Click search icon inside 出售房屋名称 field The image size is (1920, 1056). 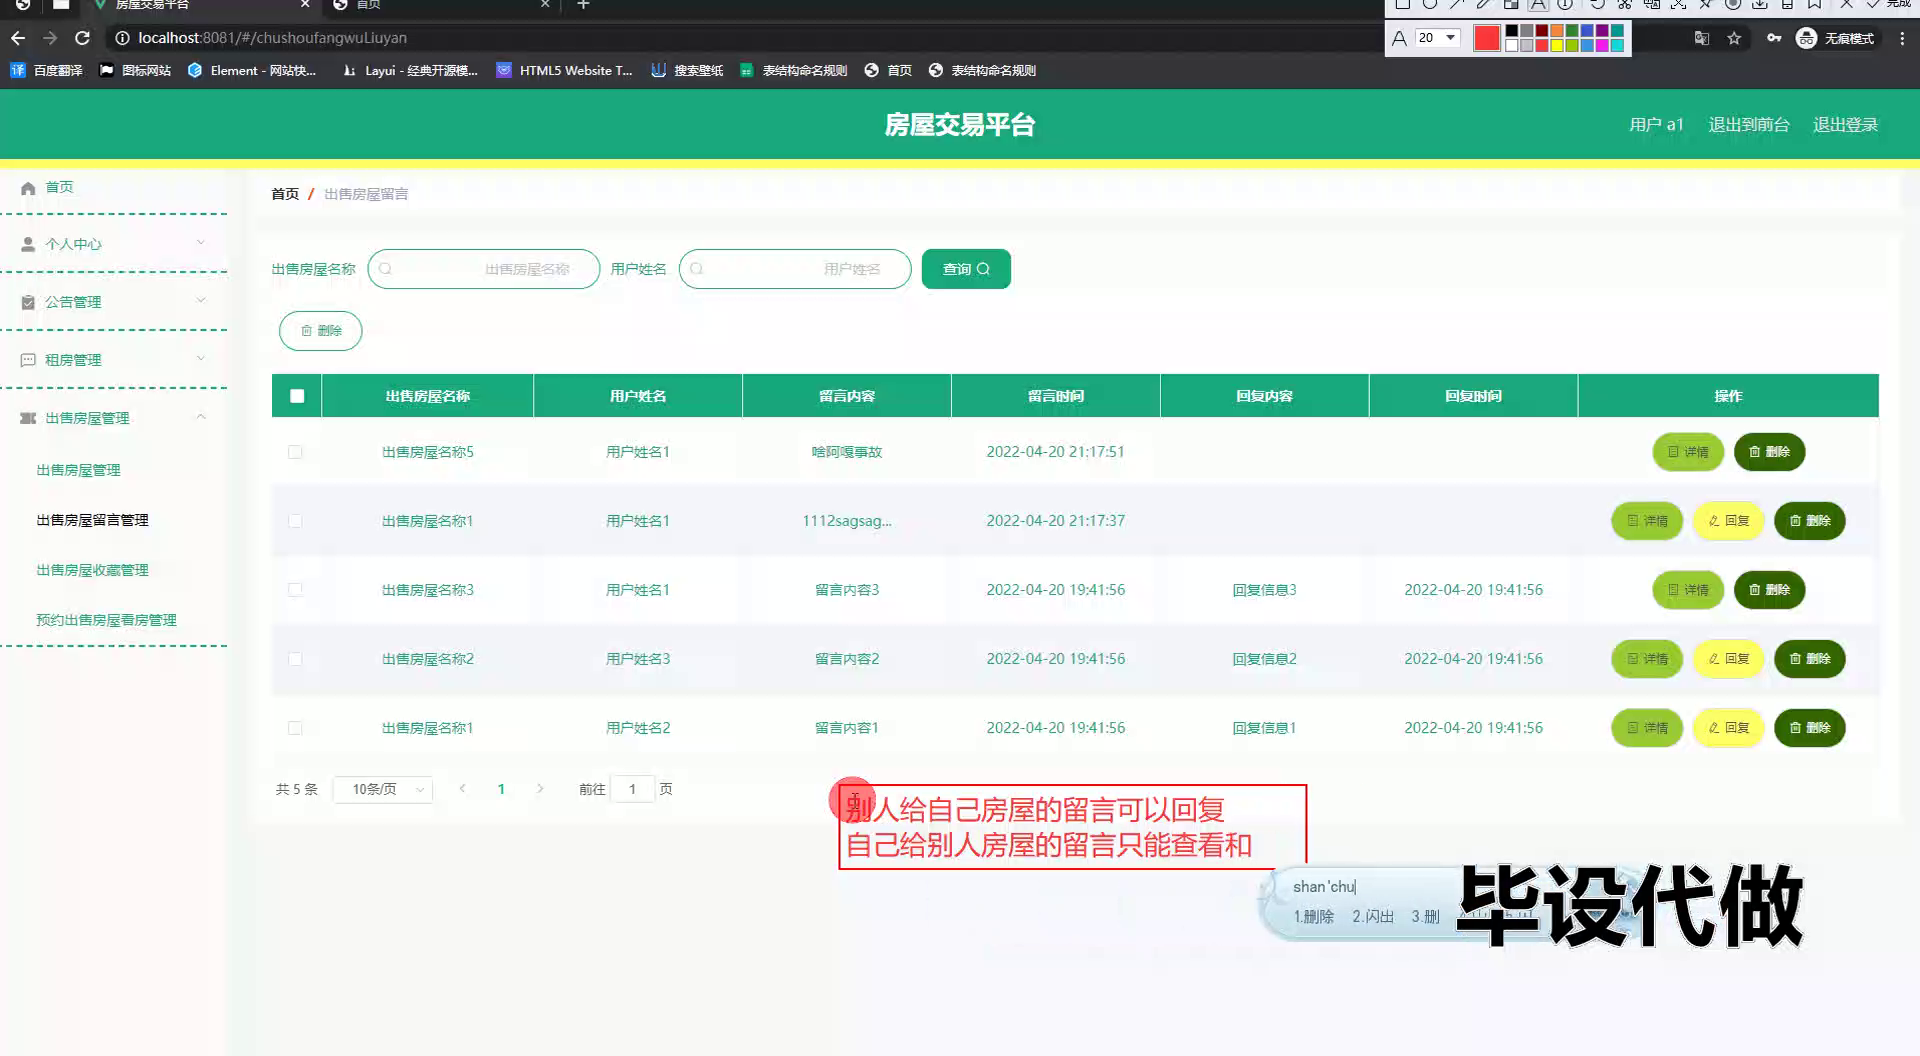[x=385, y=269]
